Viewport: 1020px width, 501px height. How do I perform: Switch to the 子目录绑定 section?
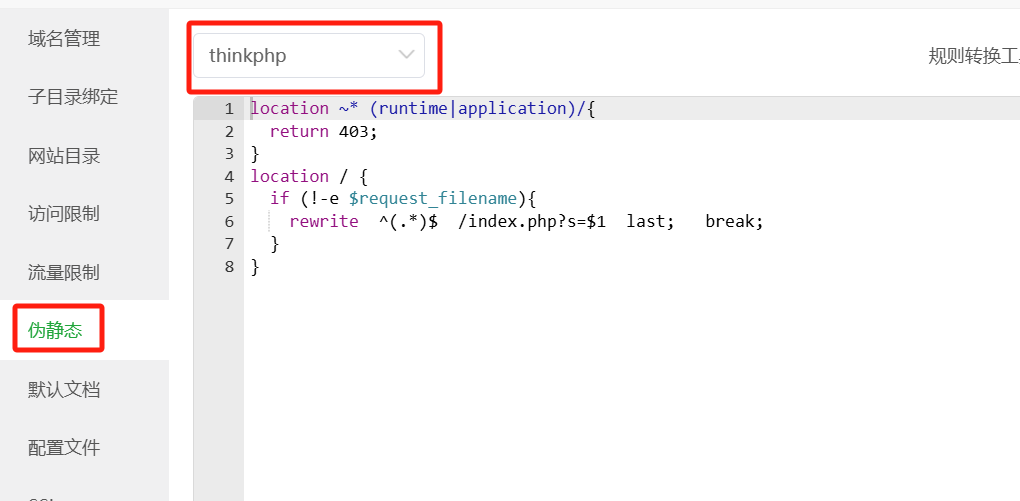coord(73,97)
